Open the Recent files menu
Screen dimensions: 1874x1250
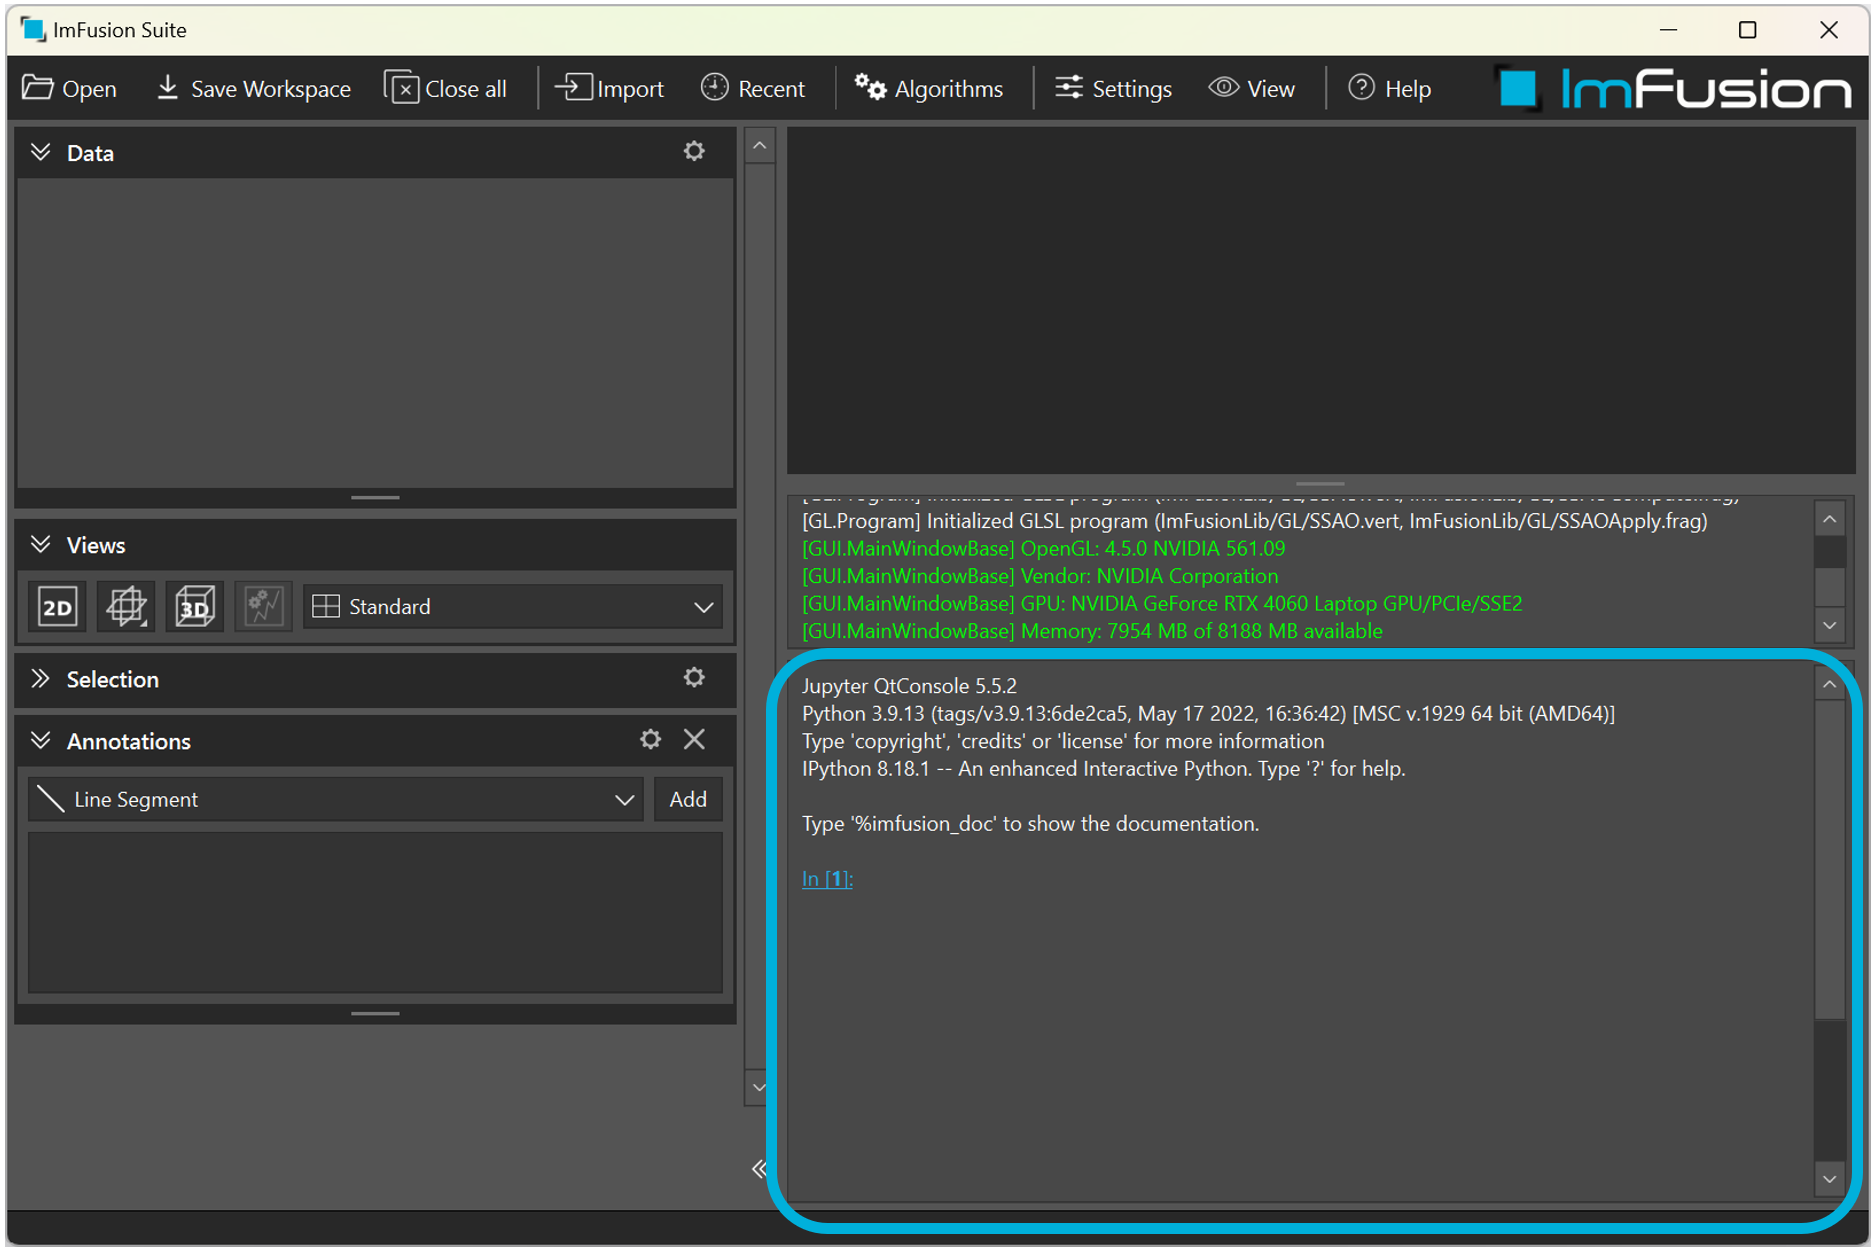[753, 89]
